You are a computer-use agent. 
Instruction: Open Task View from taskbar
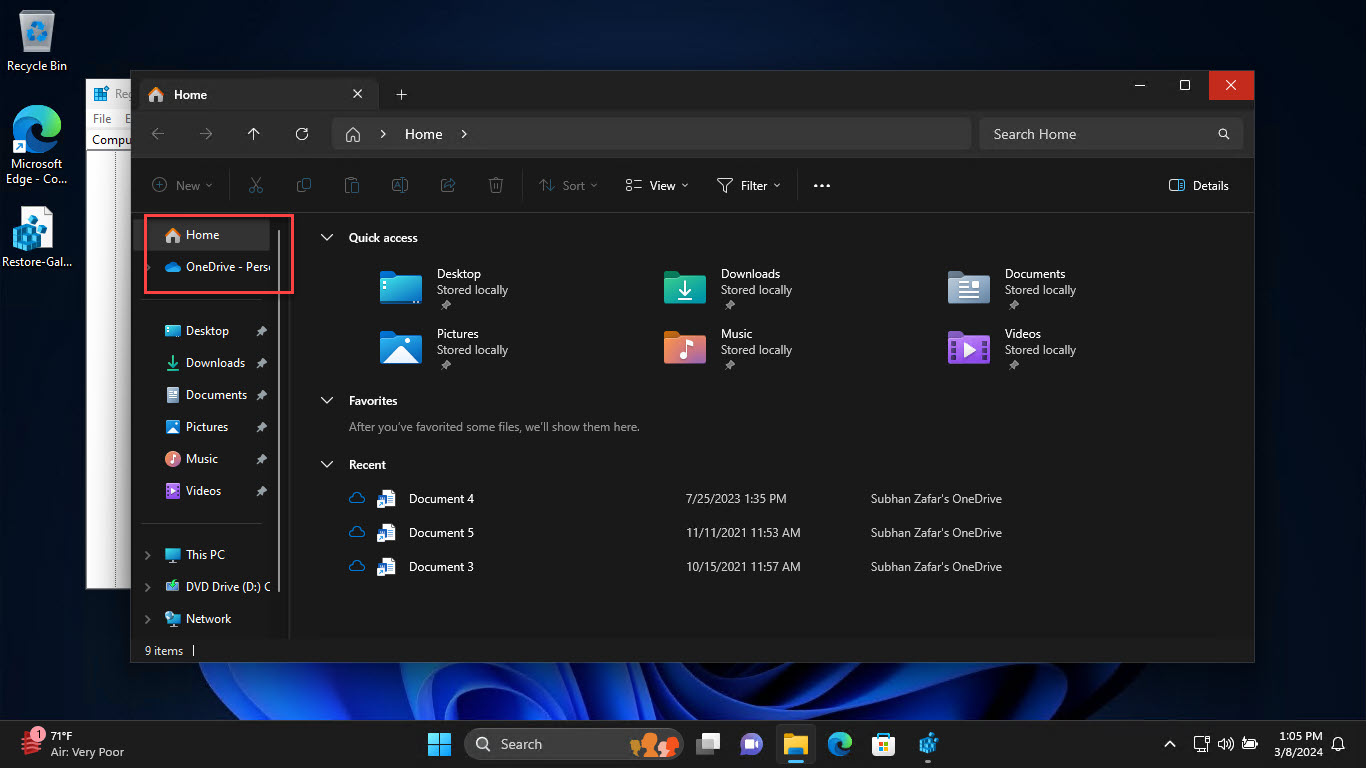click(x=709, y=744)
